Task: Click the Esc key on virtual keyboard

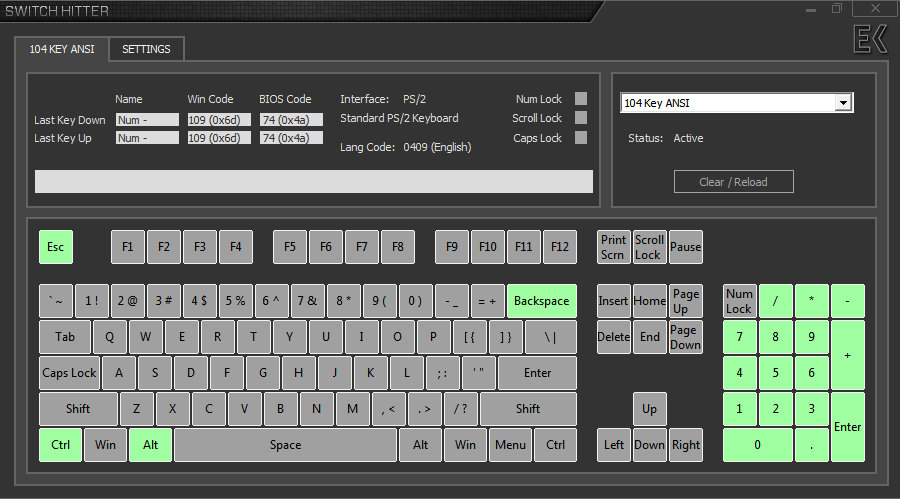Action: 55,247
